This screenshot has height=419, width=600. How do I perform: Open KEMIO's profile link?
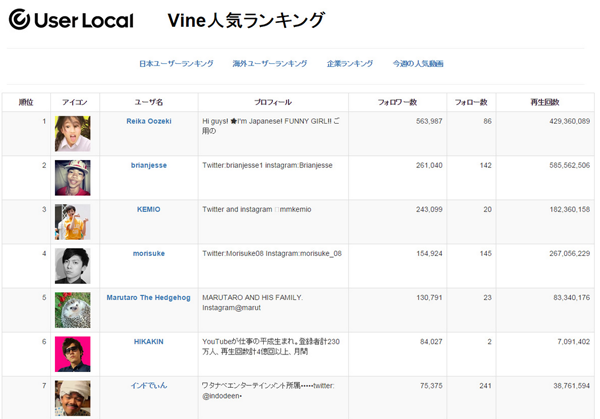[149, 209]
